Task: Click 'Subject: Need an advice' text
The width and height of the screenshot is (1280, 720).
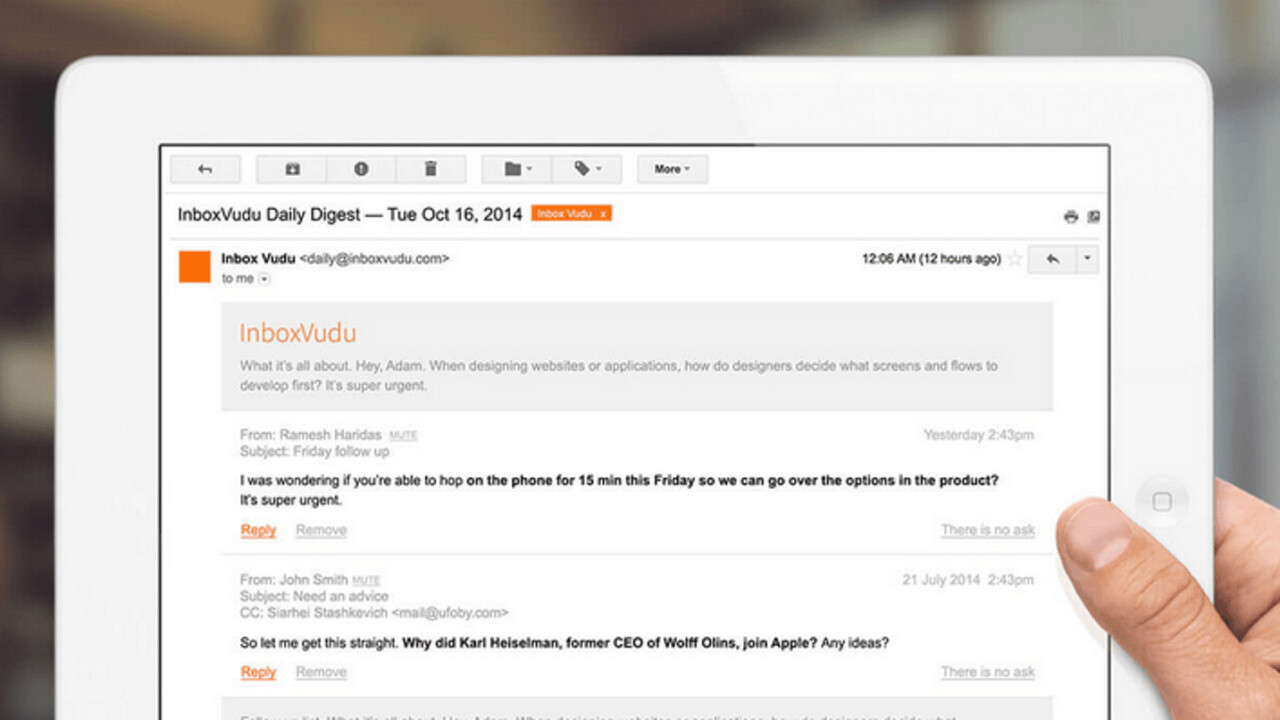Action: pos(314,596)
